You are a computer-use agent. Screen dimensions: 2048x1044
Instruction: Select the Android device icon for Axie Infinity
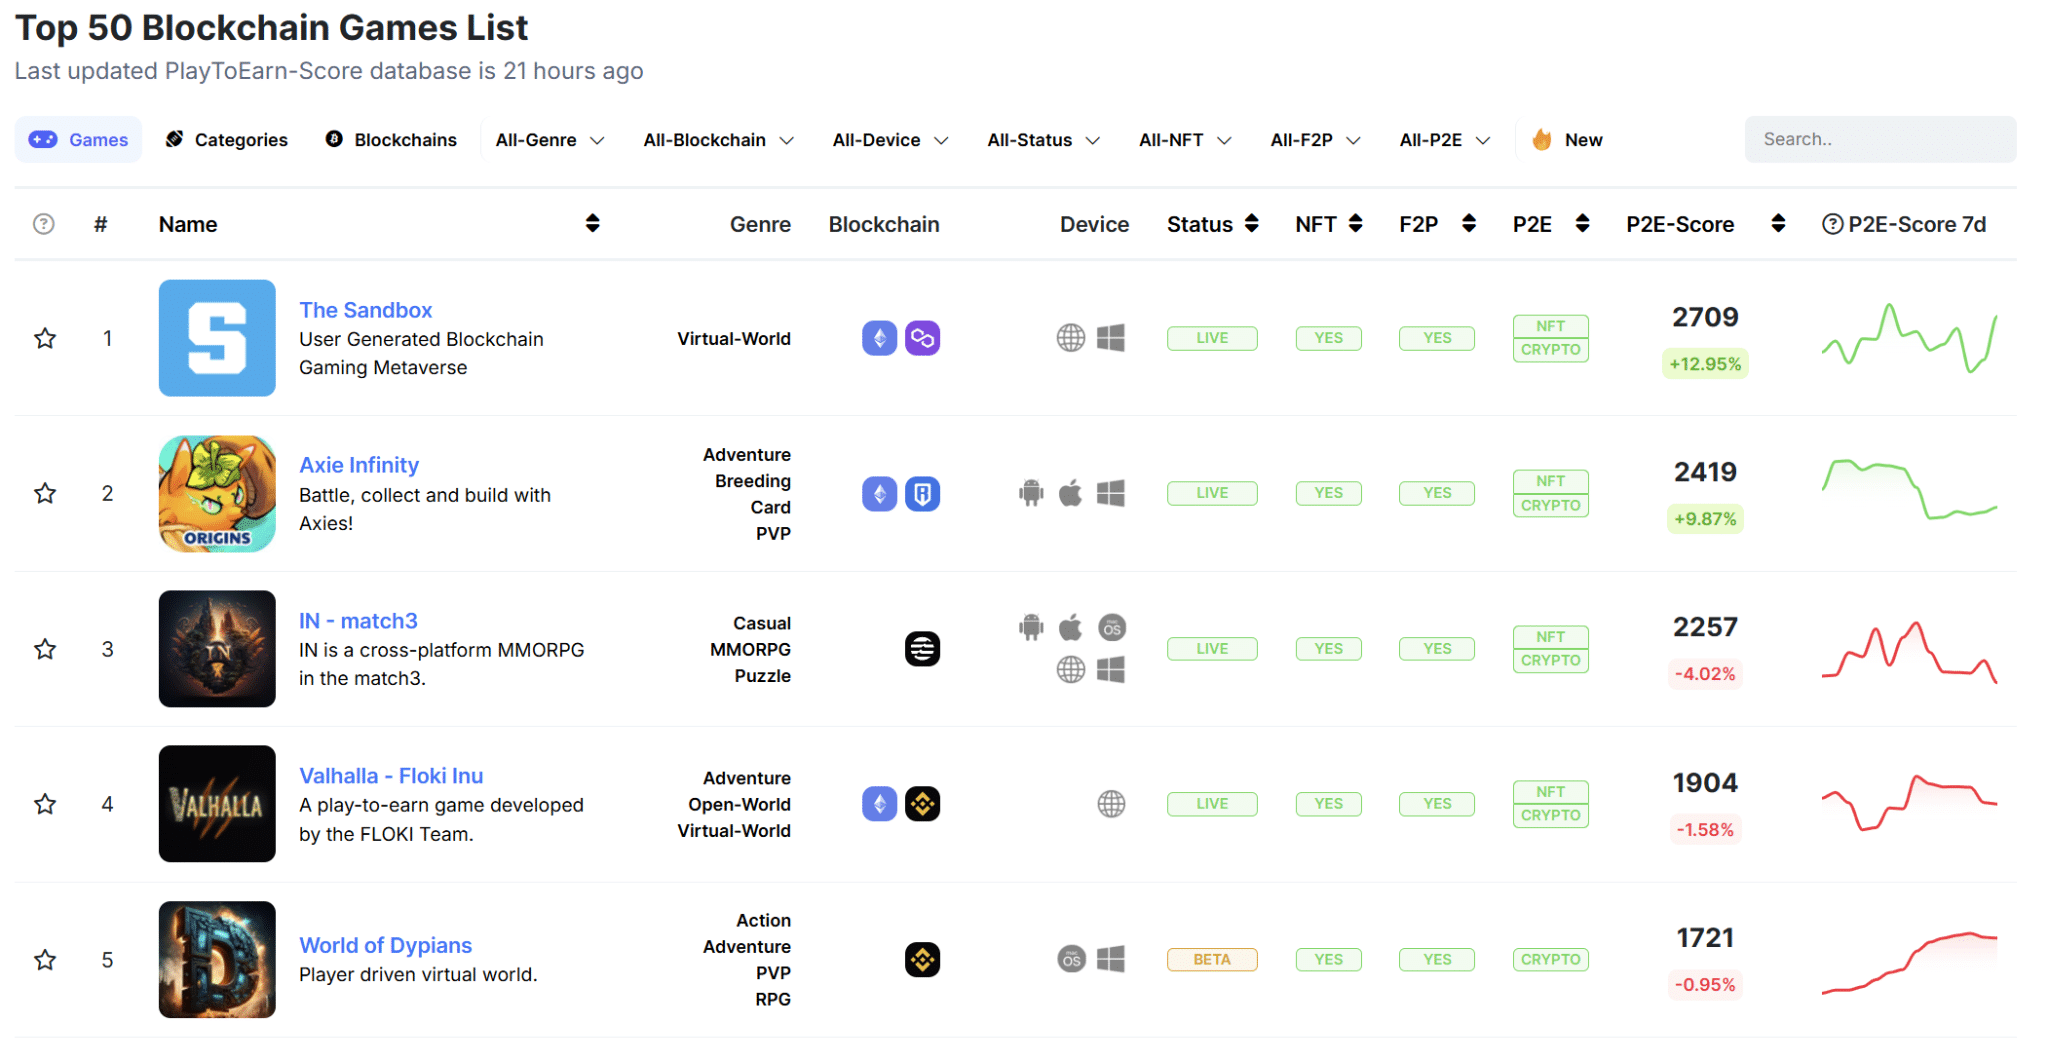(x=1030, y=493)
